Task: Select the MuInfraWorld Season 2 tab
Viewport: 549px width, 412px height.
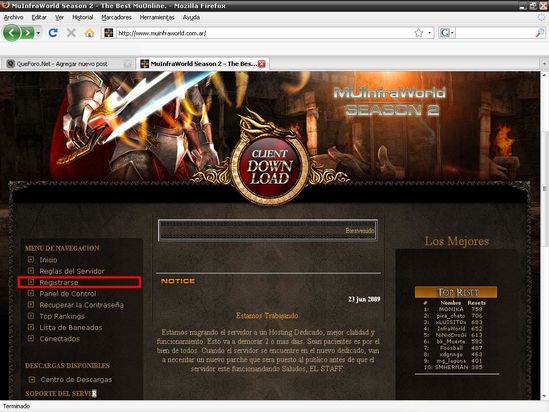Action: (x=203, y=64)
